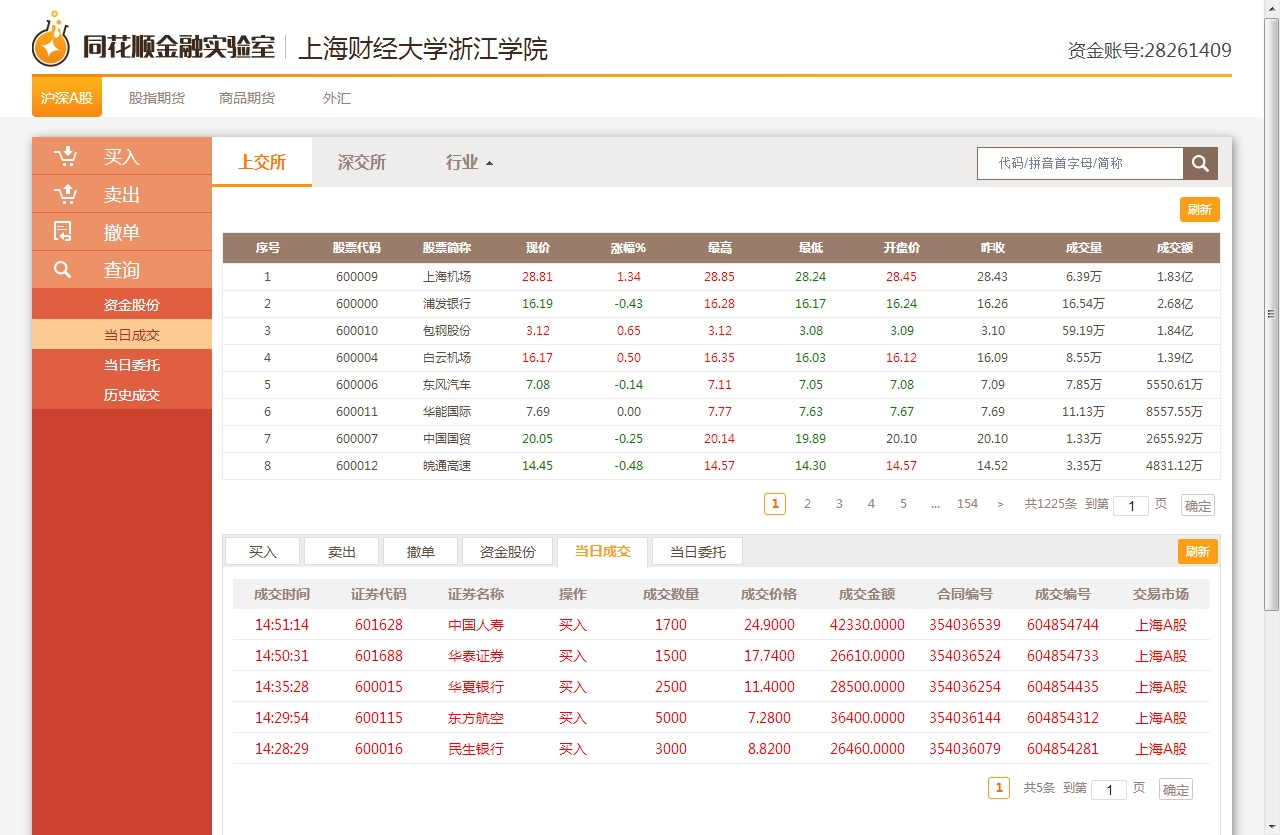Viewport: 1280px width, 835px height.
Task: Expand the 行业 industry dropdown
Action: pyautogui.click(x=469, y=163)
